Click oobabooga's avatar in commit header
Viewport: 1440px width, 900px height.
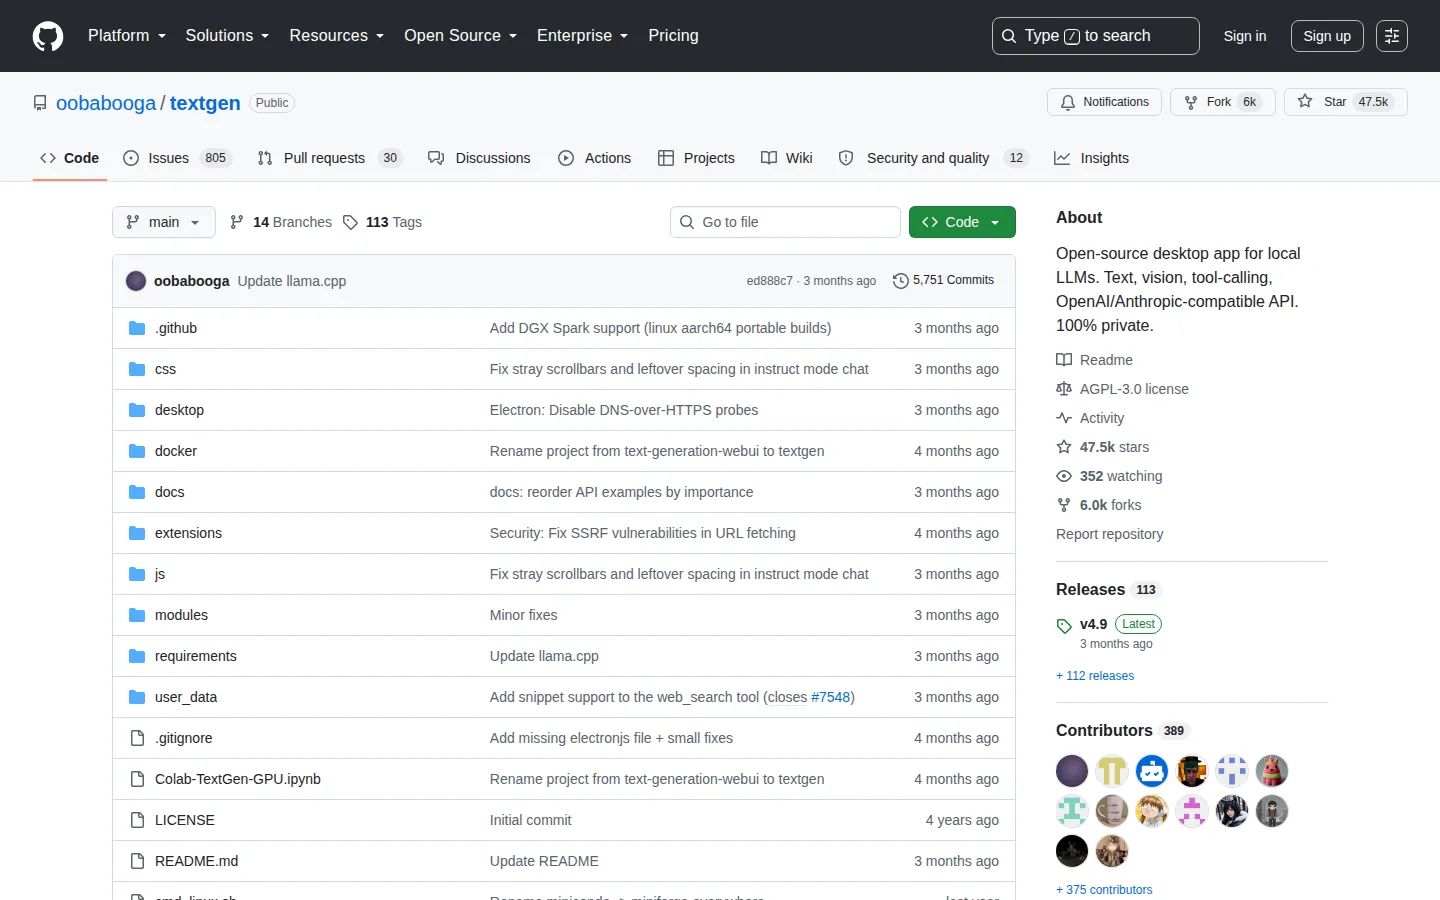pyautogui.click(x=136, y=281)
